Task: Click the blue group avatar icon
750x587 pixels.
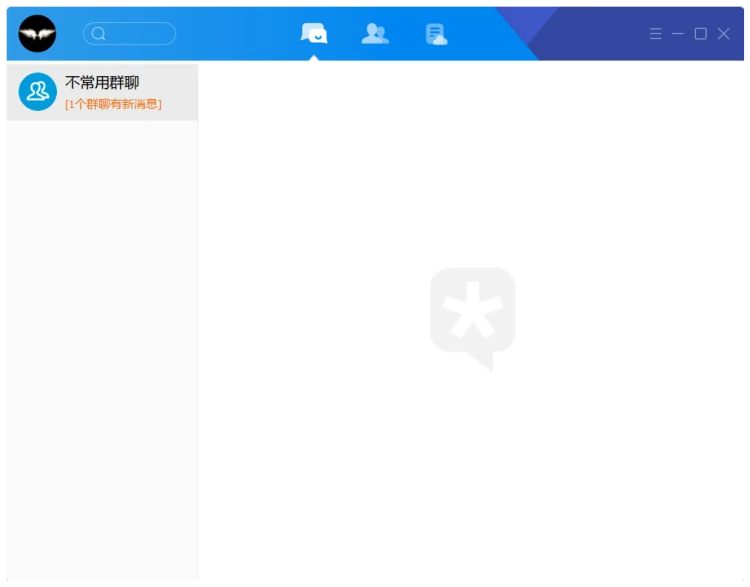Action: 38,92
